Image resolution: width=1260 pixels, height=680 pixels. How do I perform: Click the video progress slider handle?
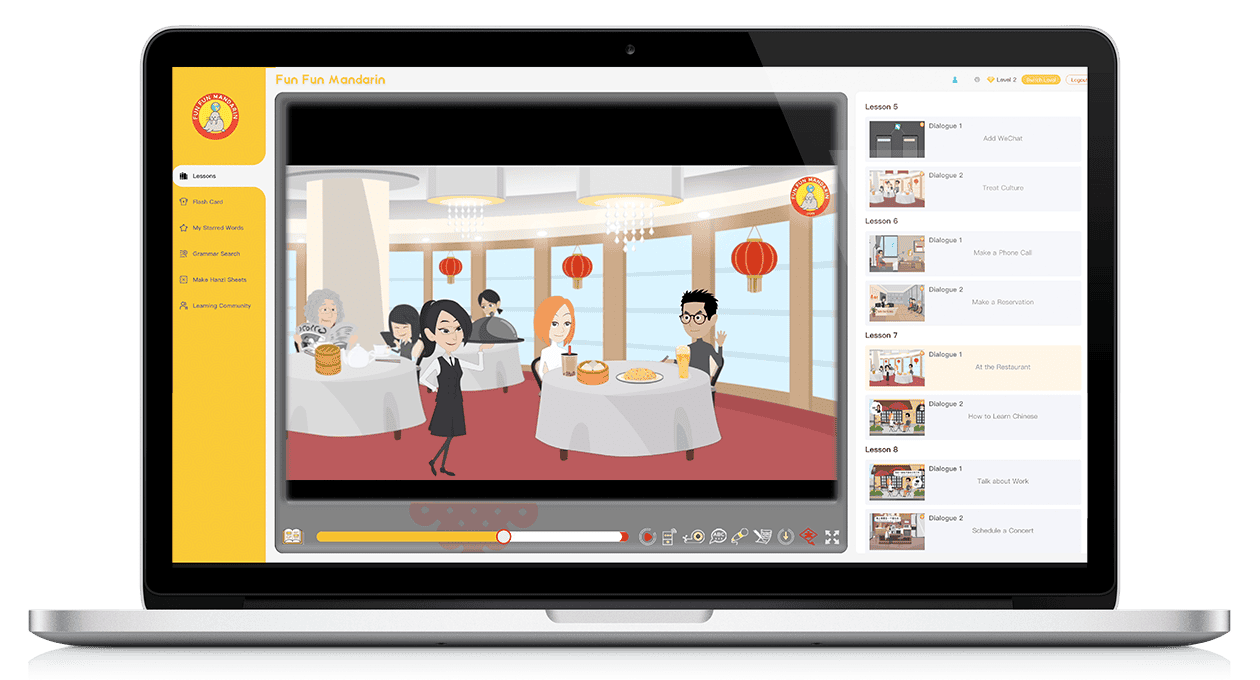tap(504, 537)
